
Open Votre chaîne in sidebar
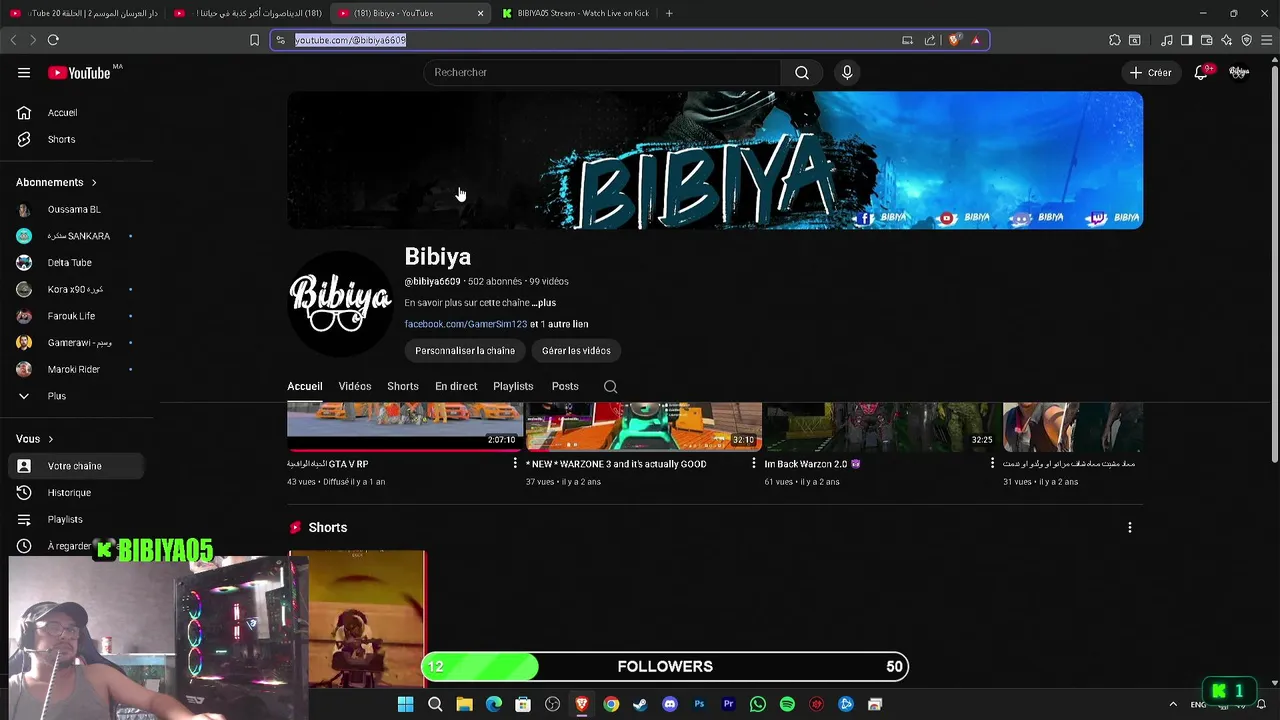click(78, 466)
